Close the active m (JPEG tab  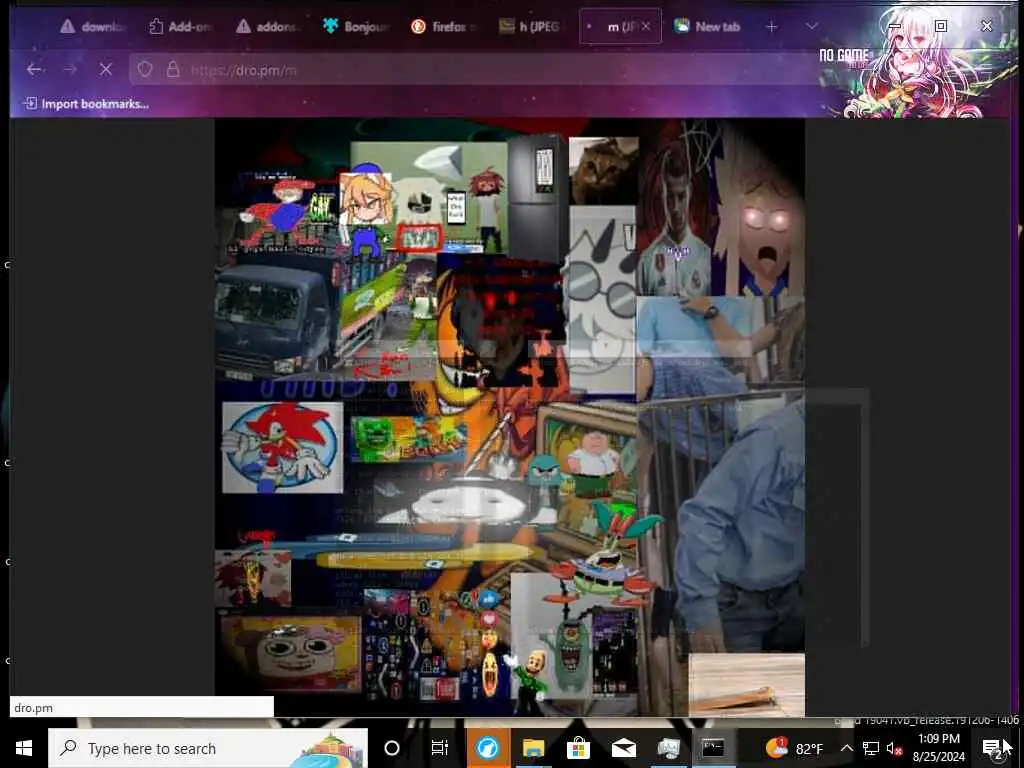(646, 26)
